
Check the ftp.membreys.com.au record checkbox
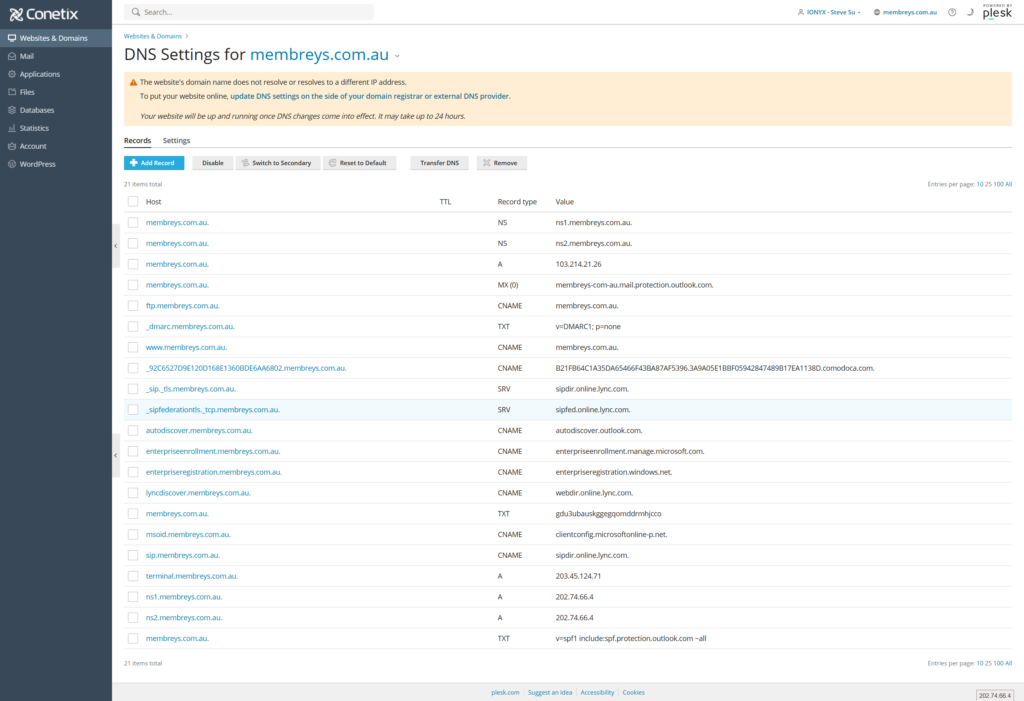pos(133,305)
